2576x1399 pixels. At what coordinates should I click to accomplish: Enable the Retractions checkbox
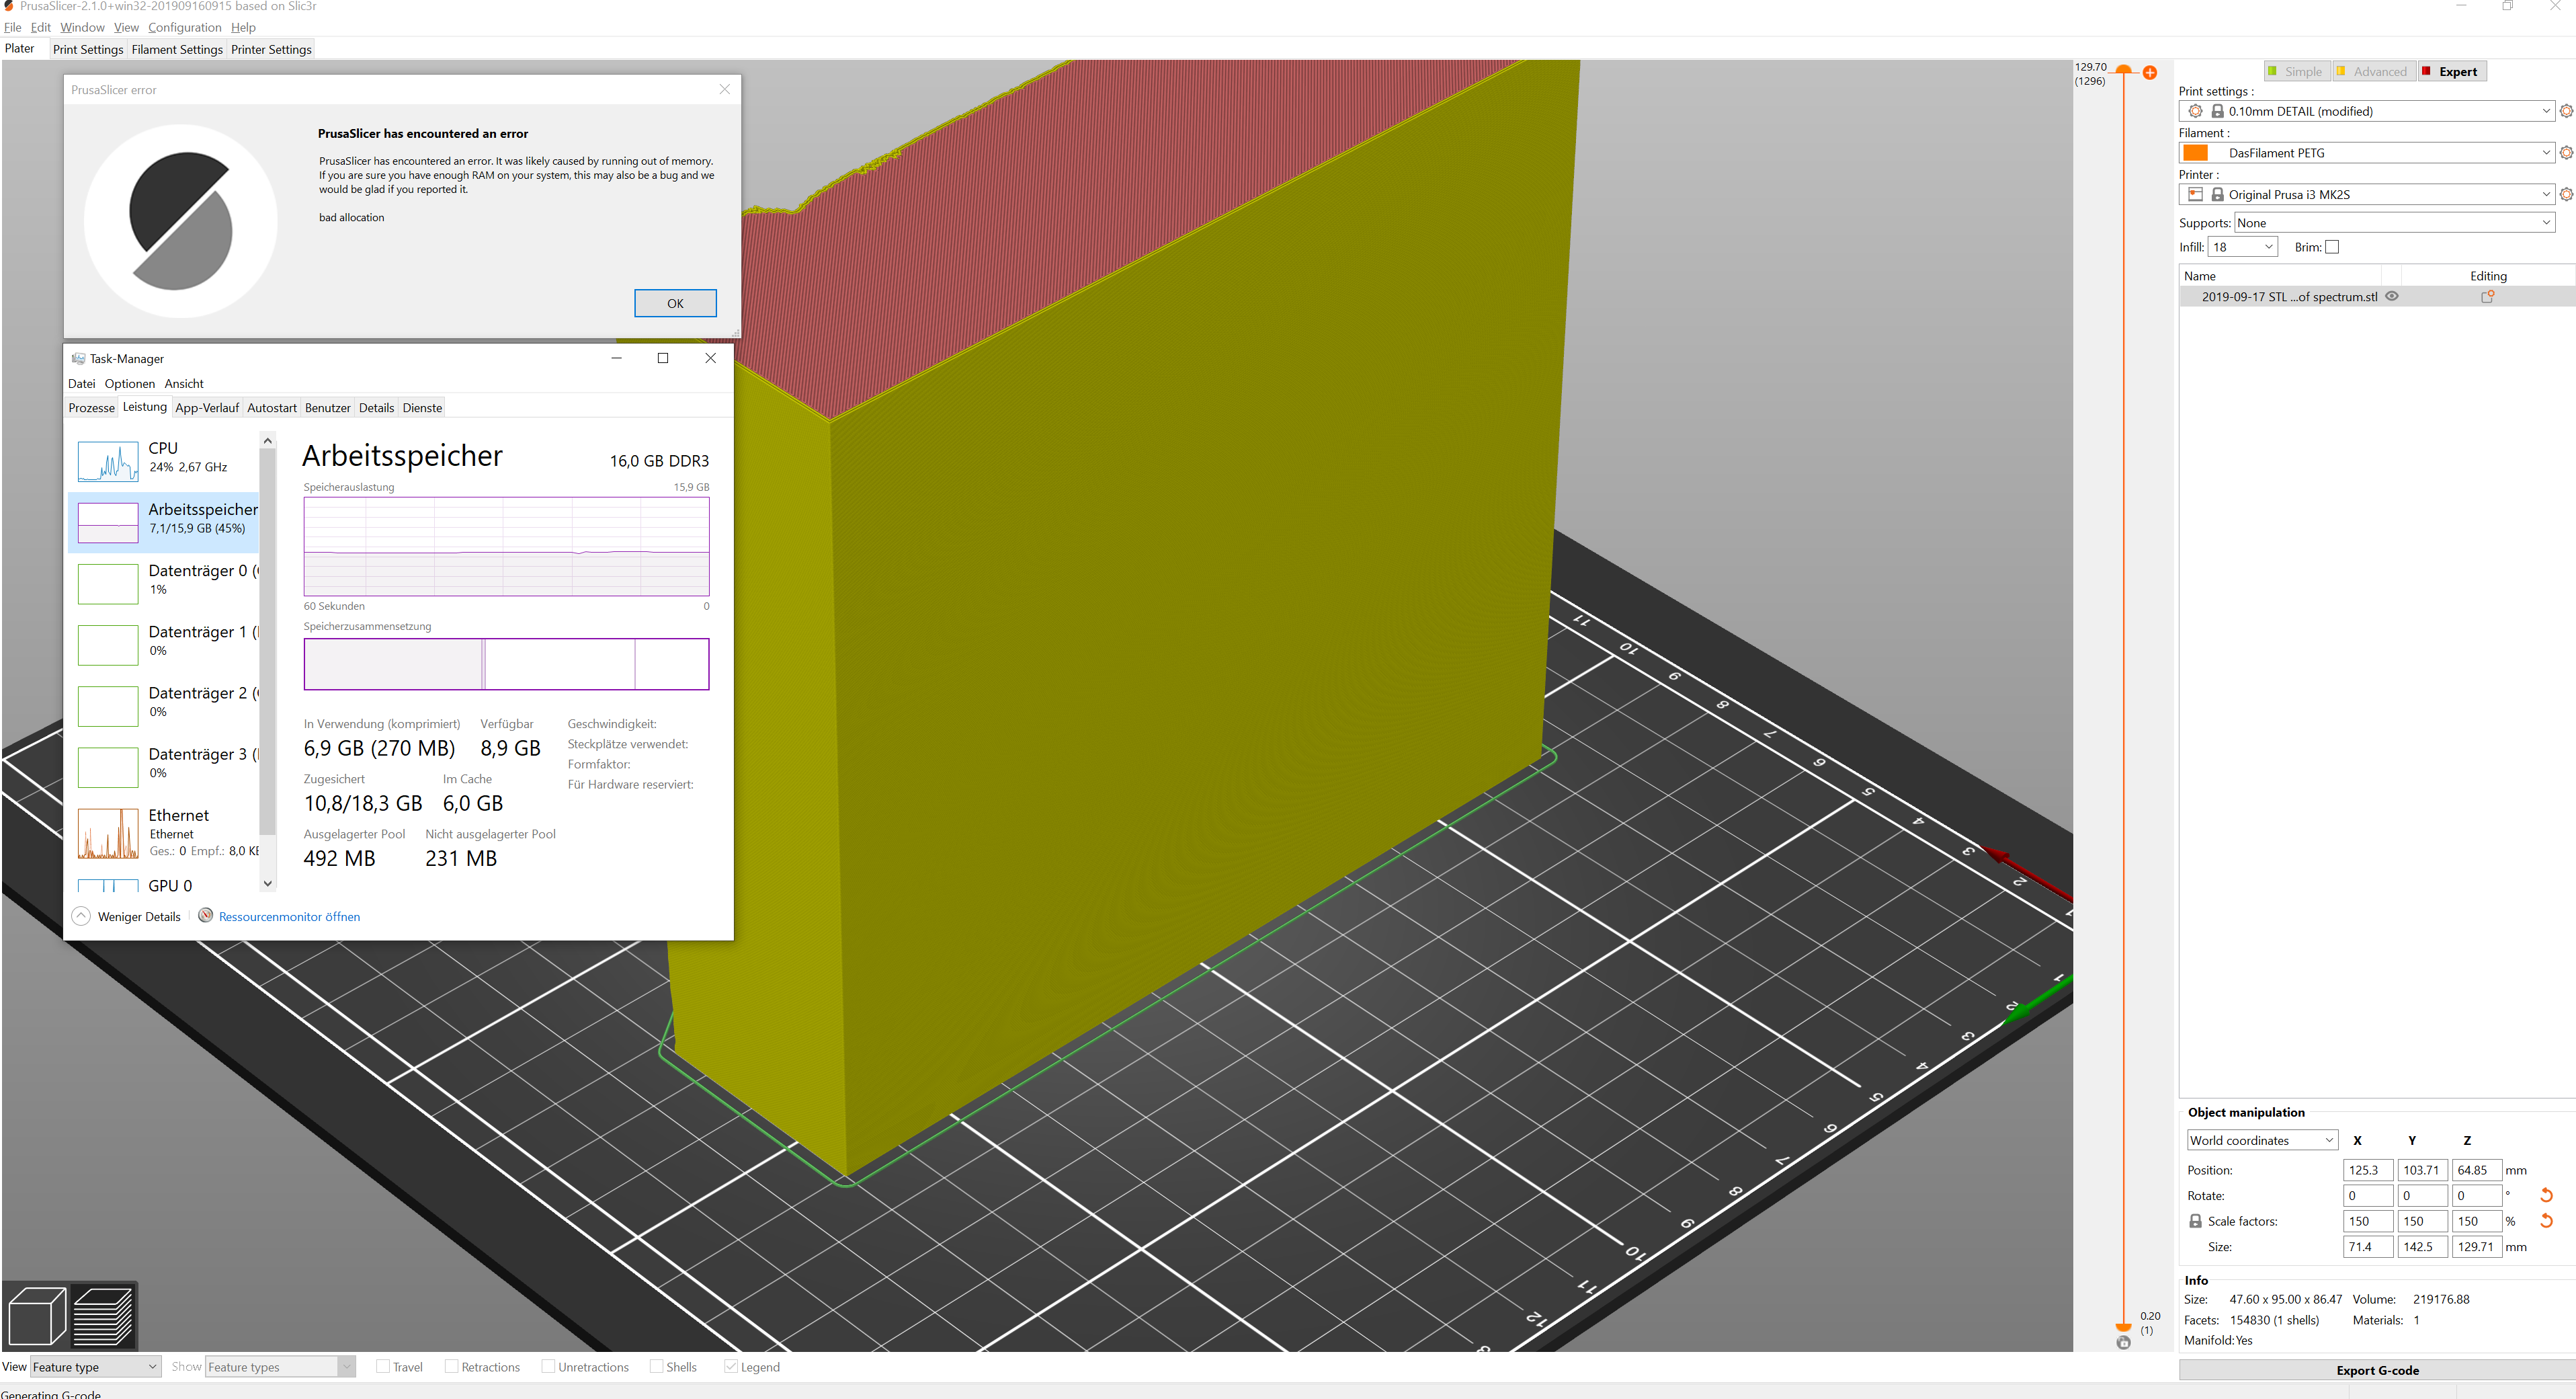451,1366
